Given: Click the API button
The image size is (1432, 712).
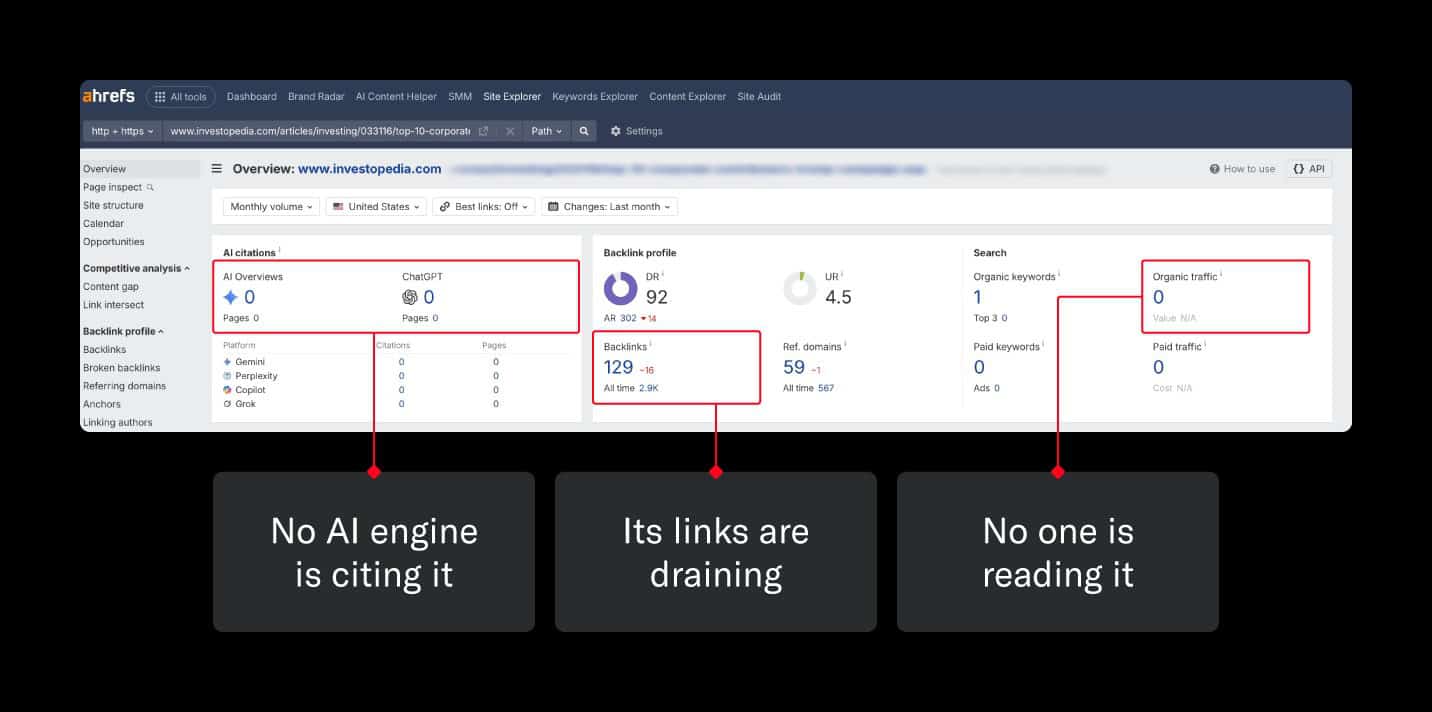Looking at the screenshot, I should click(1309, 169).
